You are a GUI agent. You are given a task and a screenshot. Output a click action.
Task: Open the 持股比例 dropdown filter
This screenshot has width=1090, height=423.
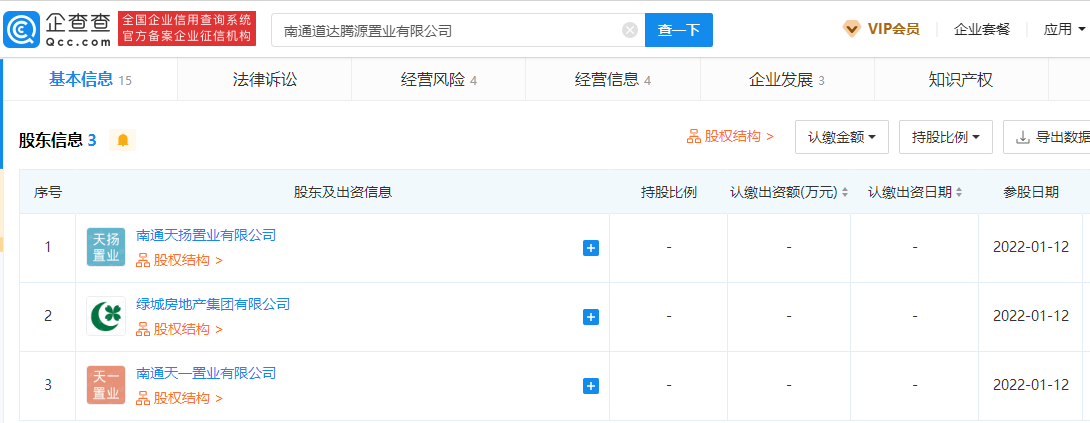pyautogui.click(x=946, y=137)
